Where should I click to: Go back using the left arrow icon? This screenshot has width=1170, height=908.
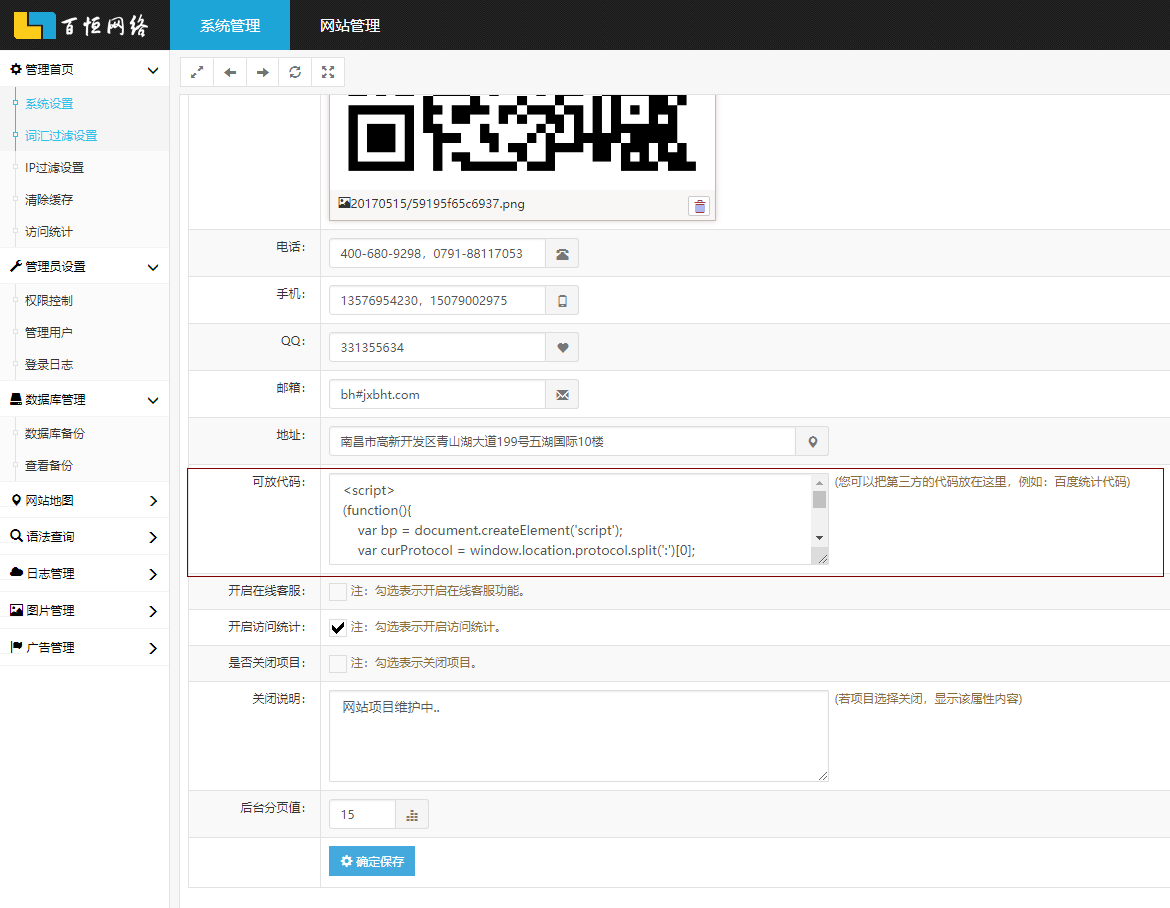click(x=230, y=72)
